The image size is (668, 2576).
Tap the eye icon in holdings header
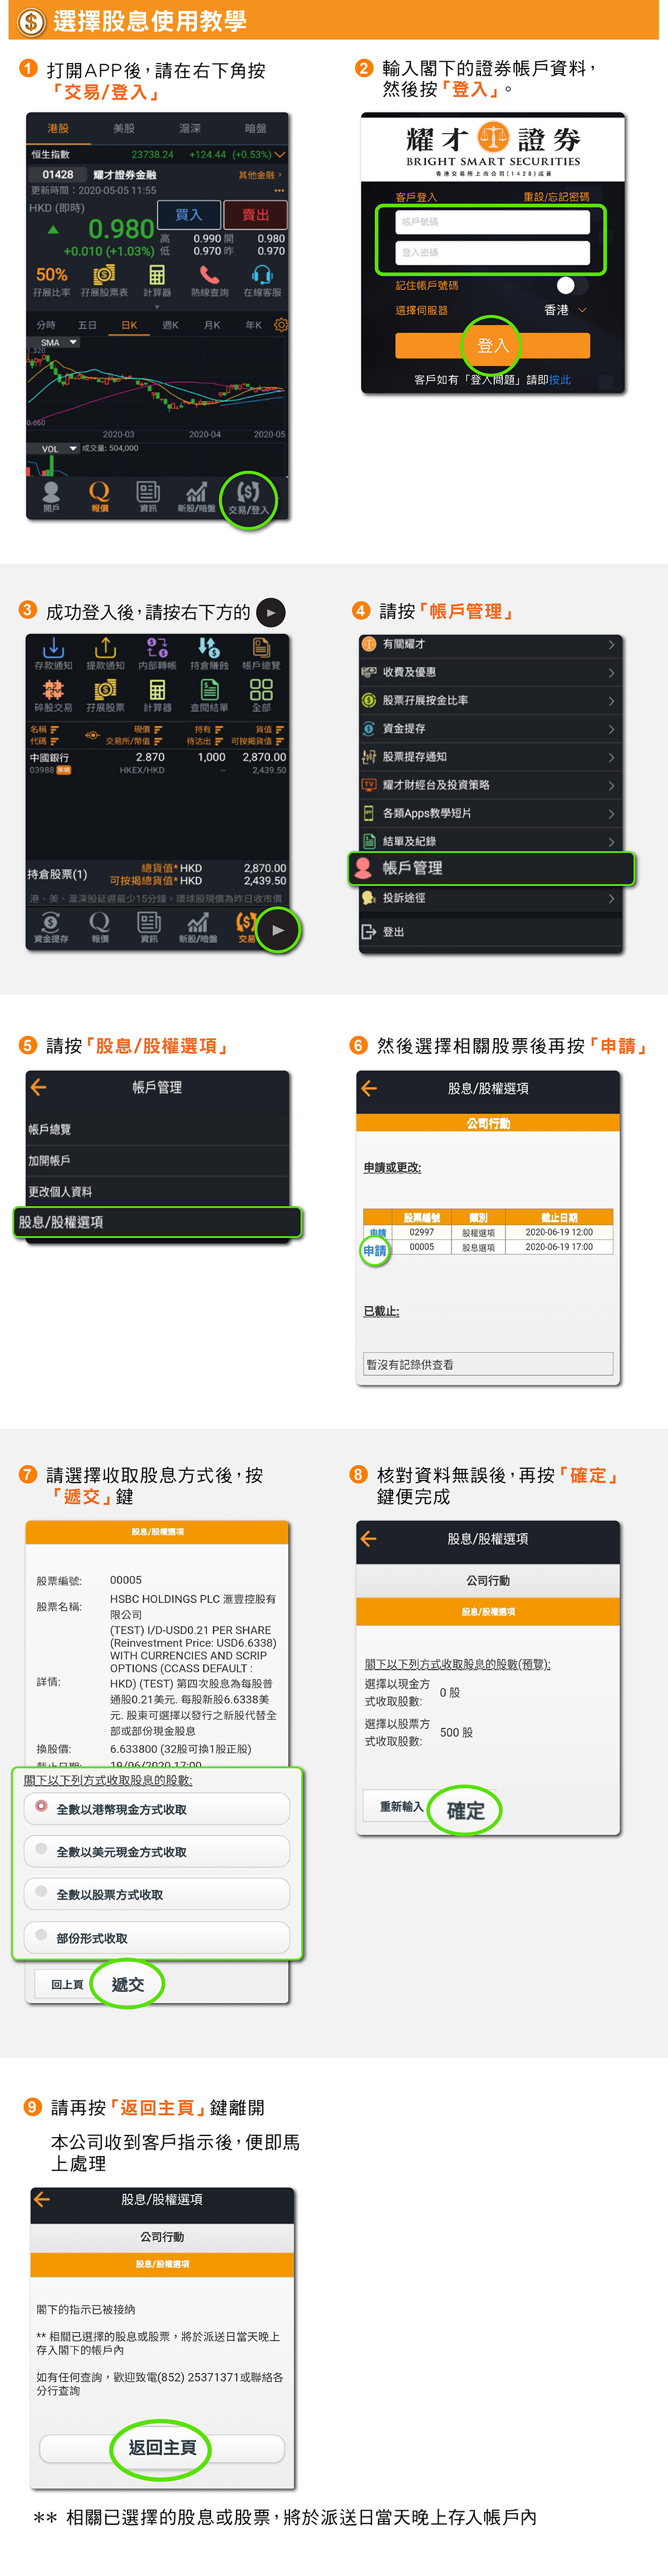click(92, 735)
